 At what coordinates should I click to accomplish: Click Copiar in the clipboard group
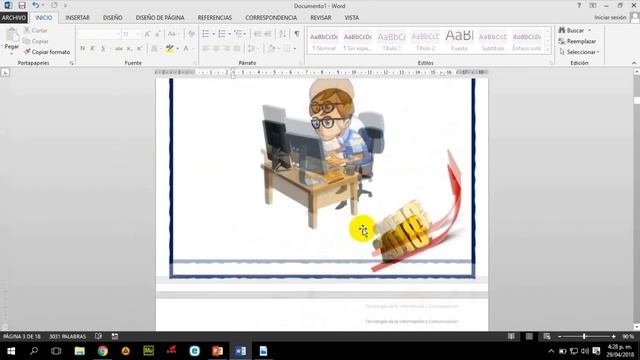pos(36,41)
